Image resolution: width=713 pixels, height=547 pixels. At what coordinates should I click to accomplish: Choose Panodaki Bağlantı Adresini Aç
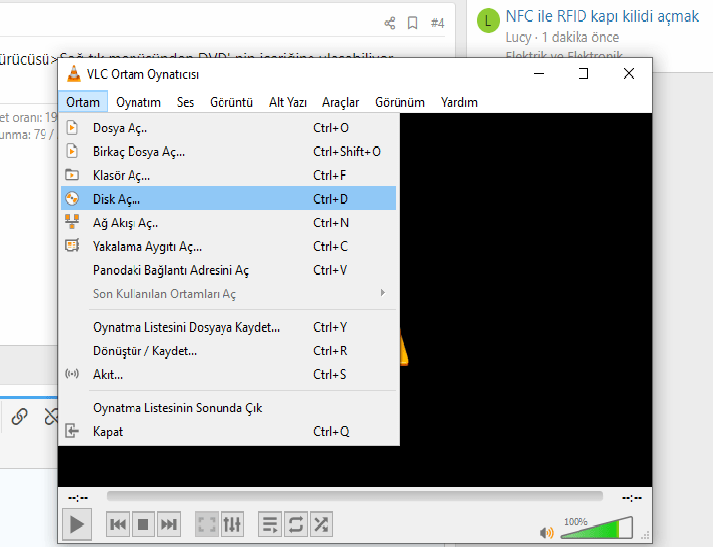[x=228, y=270]
